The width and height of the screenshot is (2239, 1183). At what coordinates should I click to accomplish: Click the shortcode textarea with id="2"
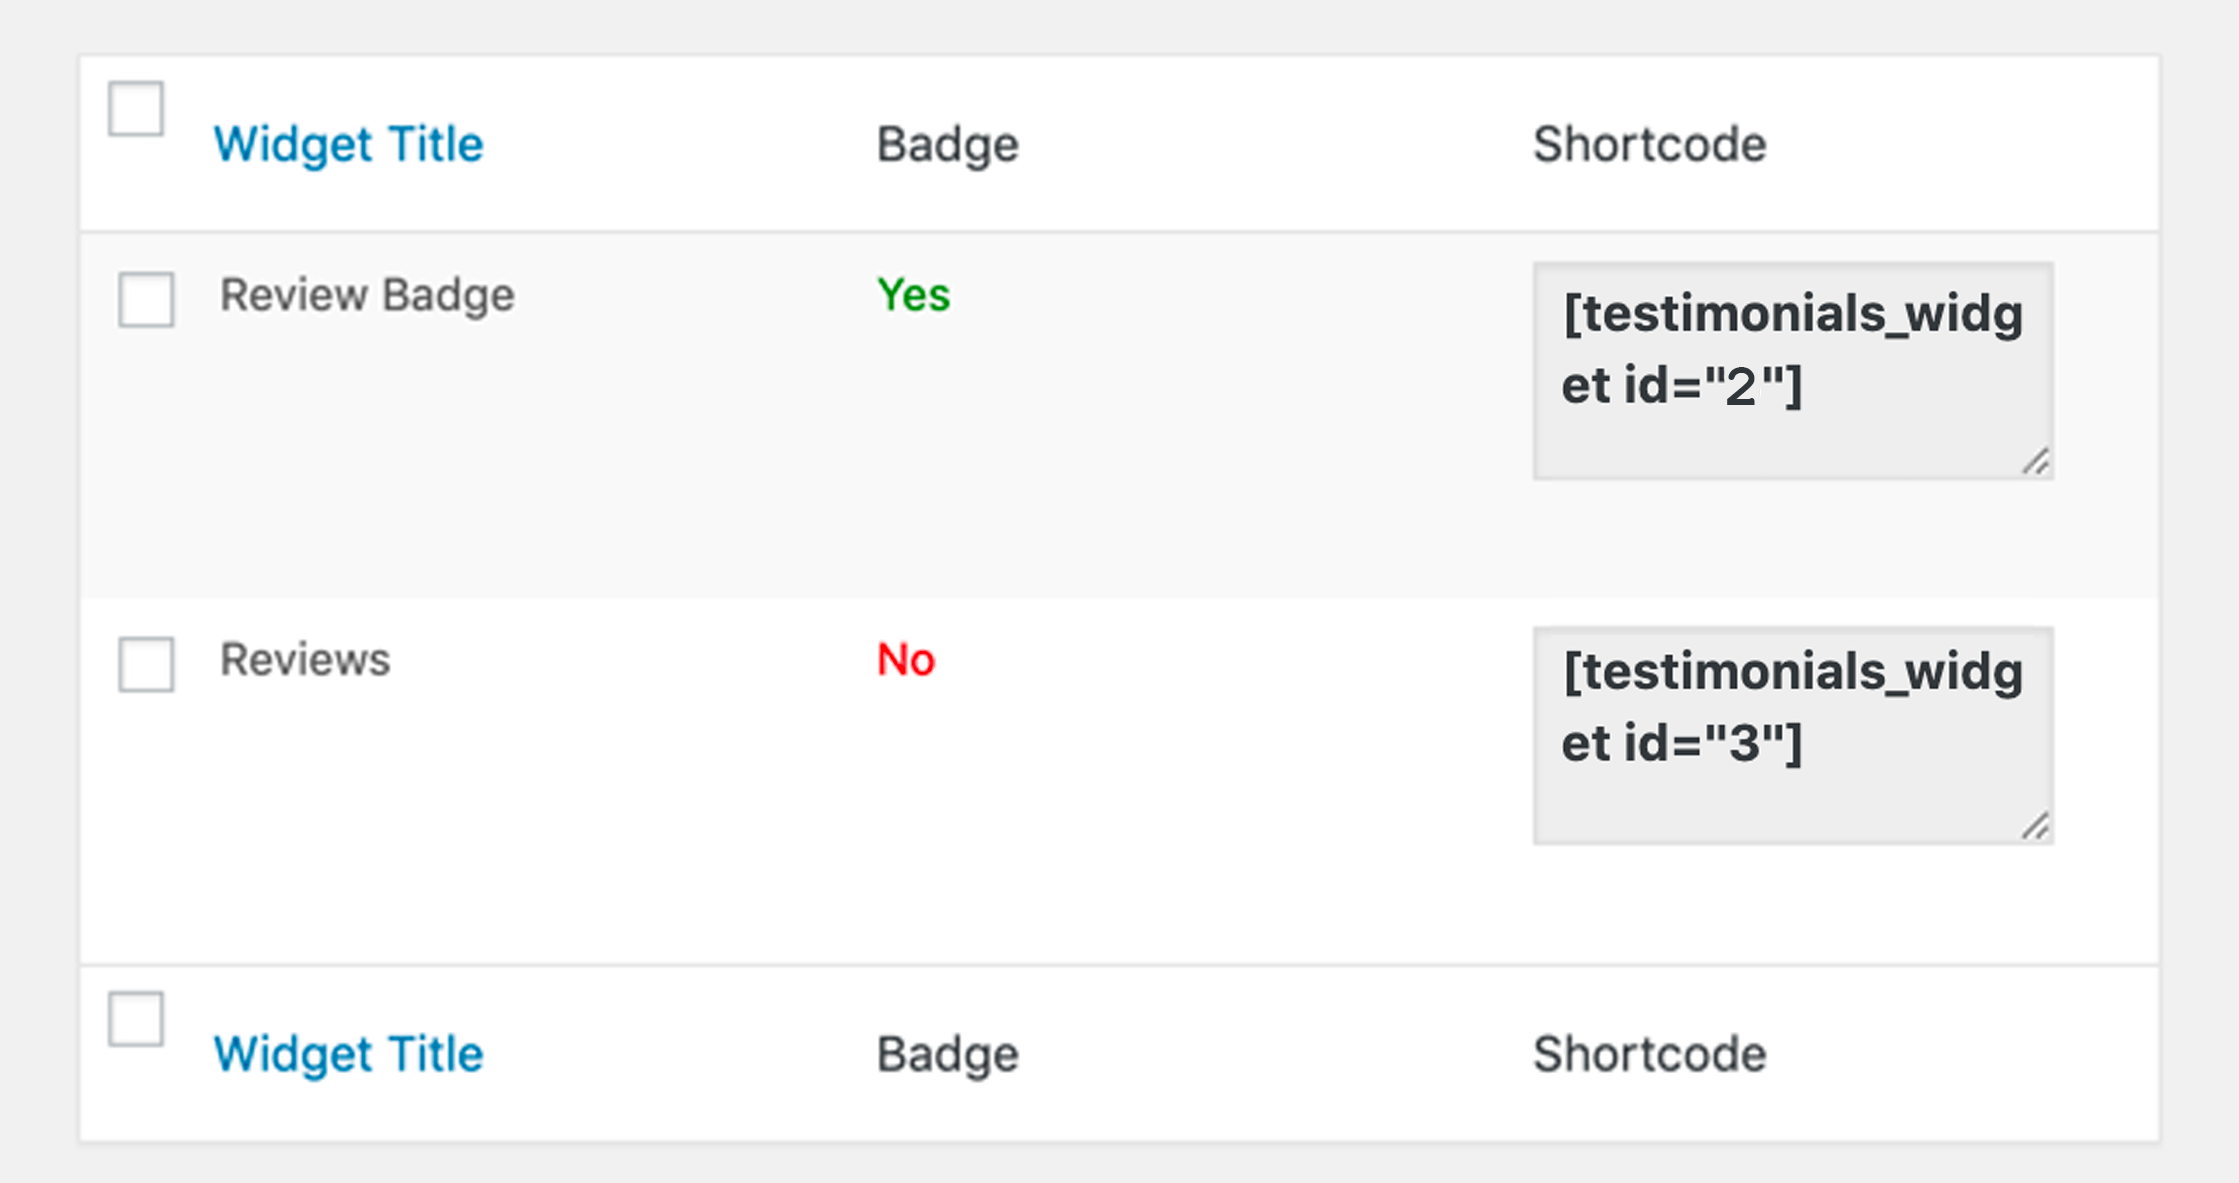1793,371
